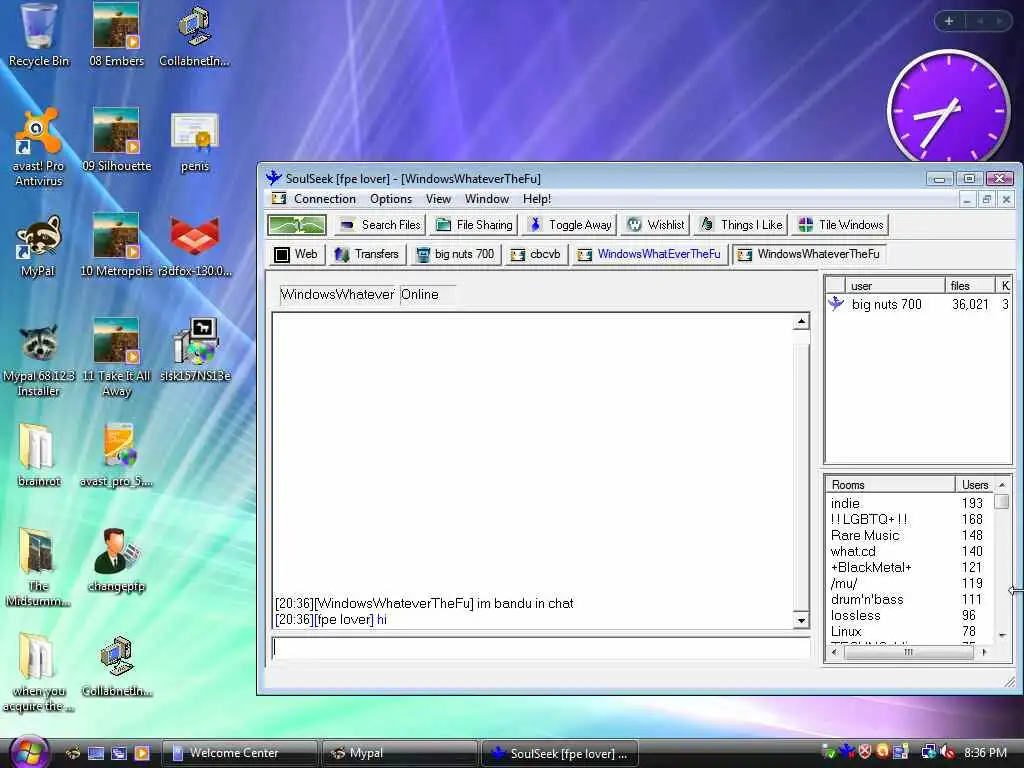Select the what.cd room
The height and width of the screenshot is (768, 1024).
[x=908, y=551]
